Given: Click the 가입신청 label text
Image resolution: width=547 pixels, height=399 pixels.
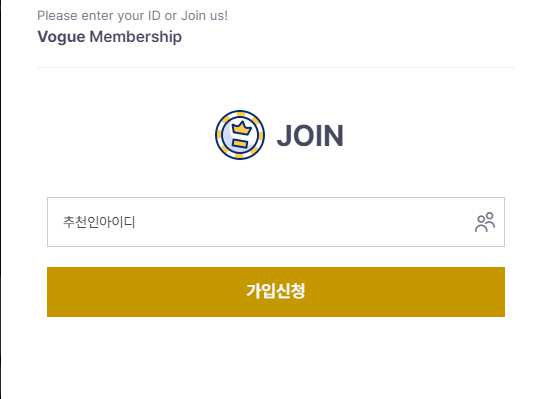Looking at the screenshot, I should [x=276, y=291].
